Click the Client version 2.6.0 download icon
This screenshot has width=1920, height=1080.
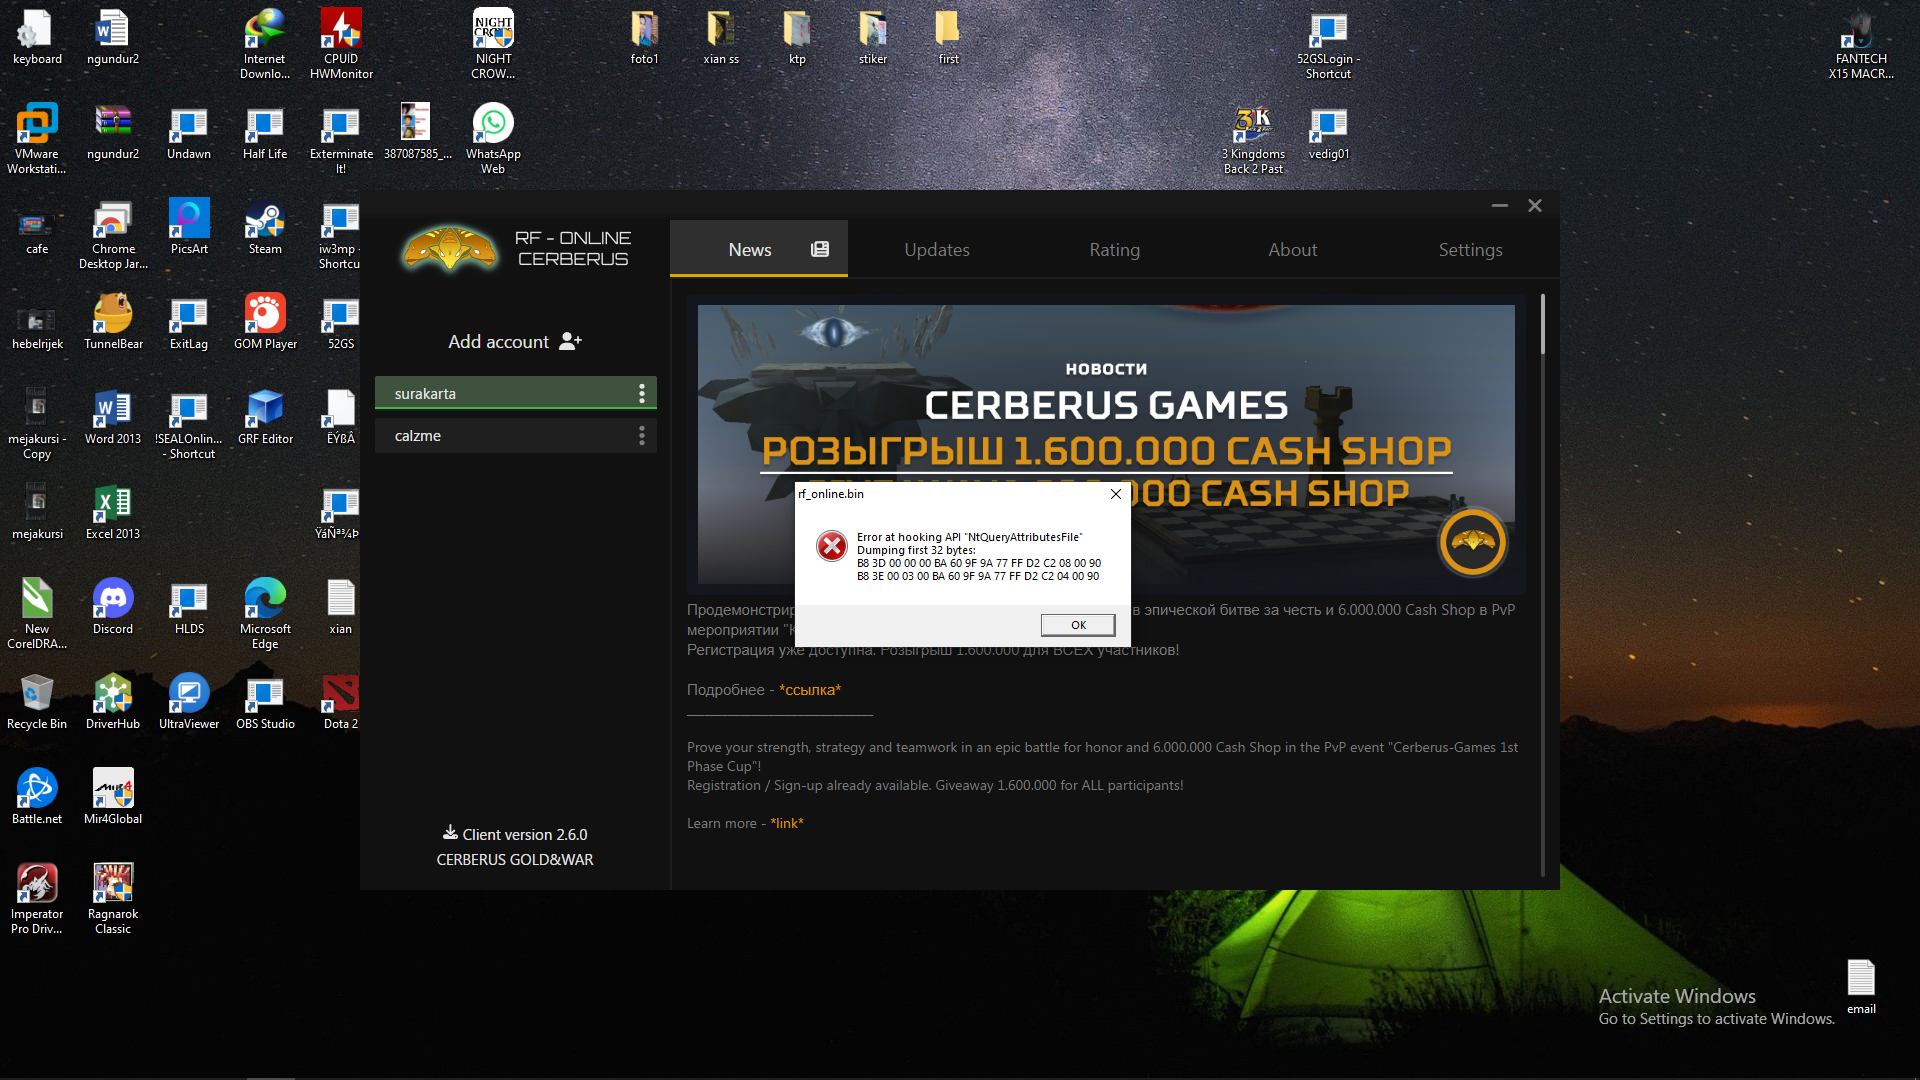tap(450, 833)
